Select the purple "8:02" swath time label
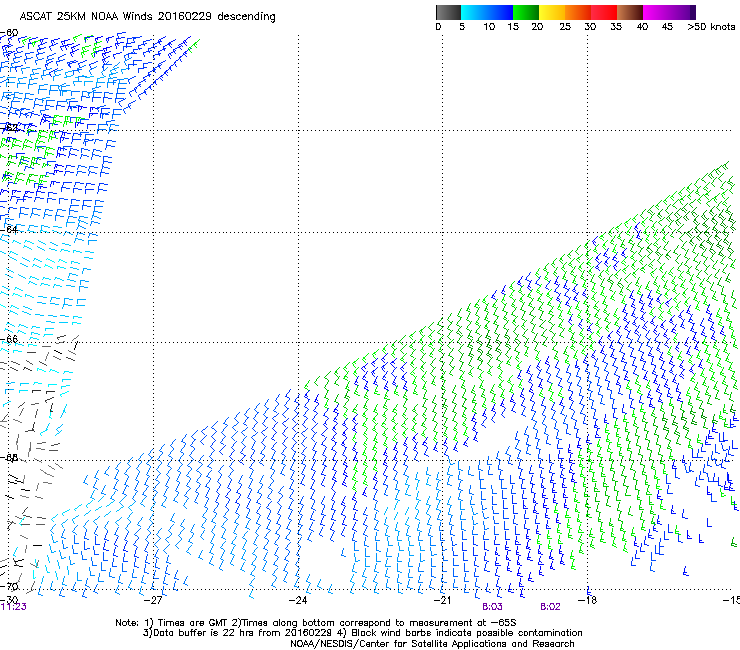Image resolution: width=740 pixels, height=650 pixels. (x=550, y=607)
